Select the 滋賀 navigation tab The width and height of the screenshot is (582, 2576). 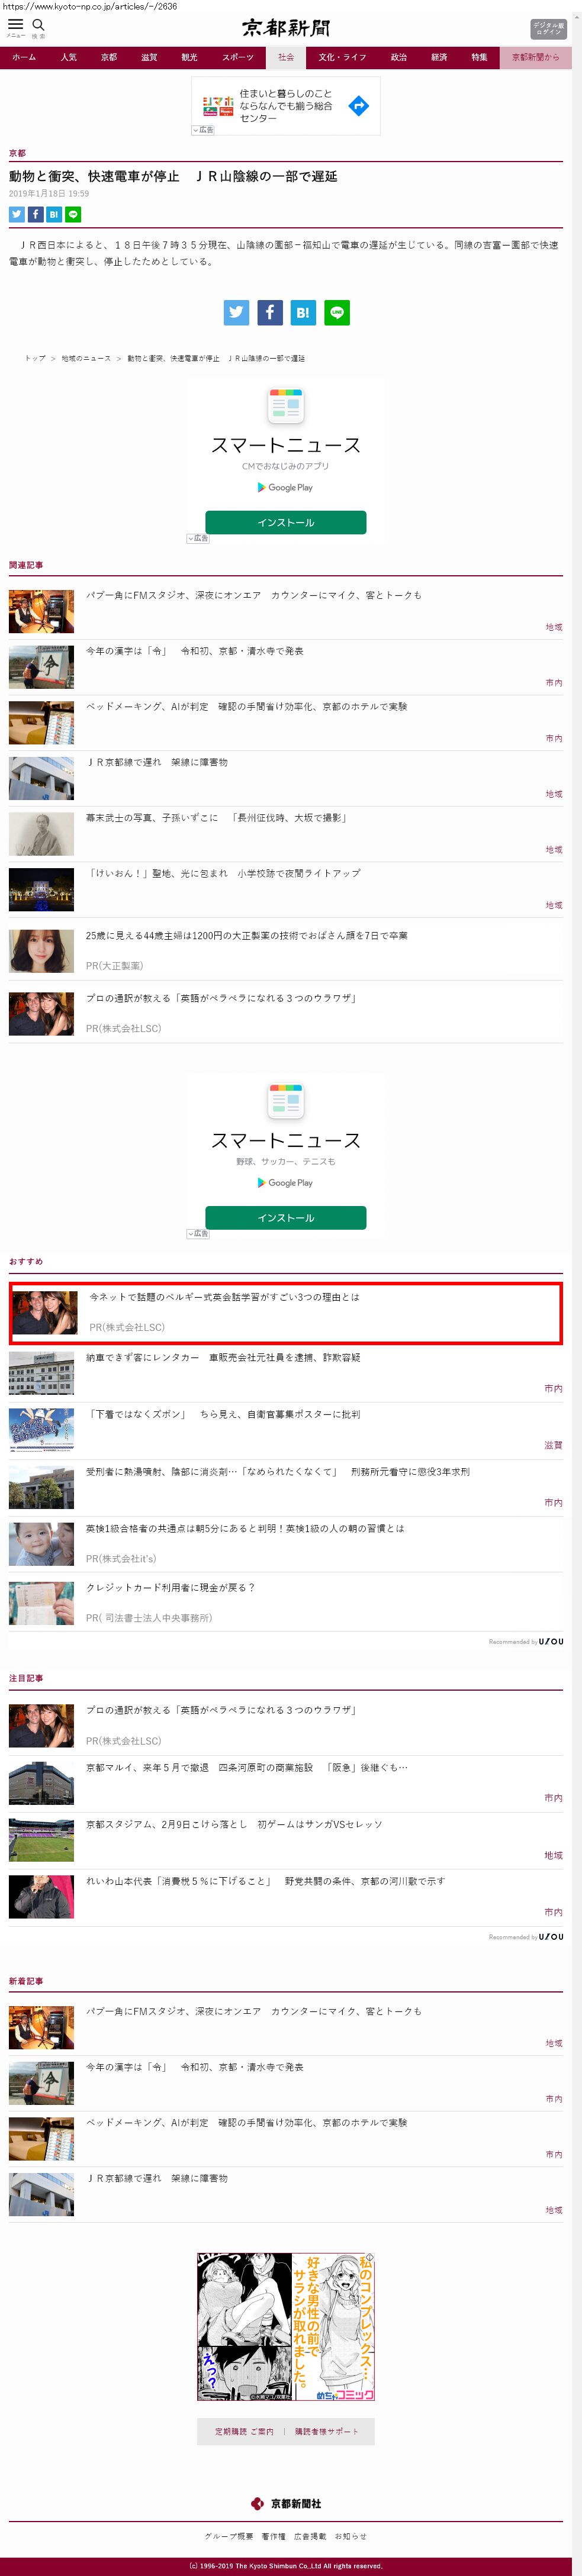(149, 57)
